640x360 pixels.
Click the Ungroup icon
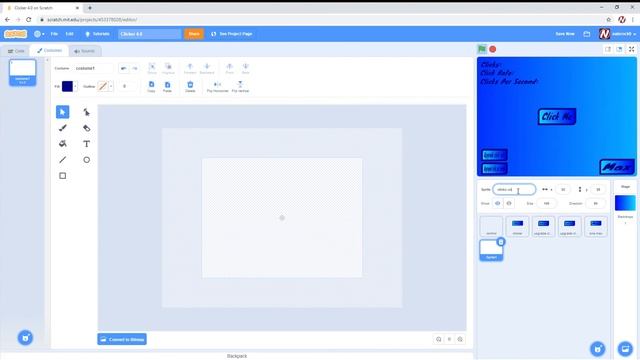[x=168, y=68]
